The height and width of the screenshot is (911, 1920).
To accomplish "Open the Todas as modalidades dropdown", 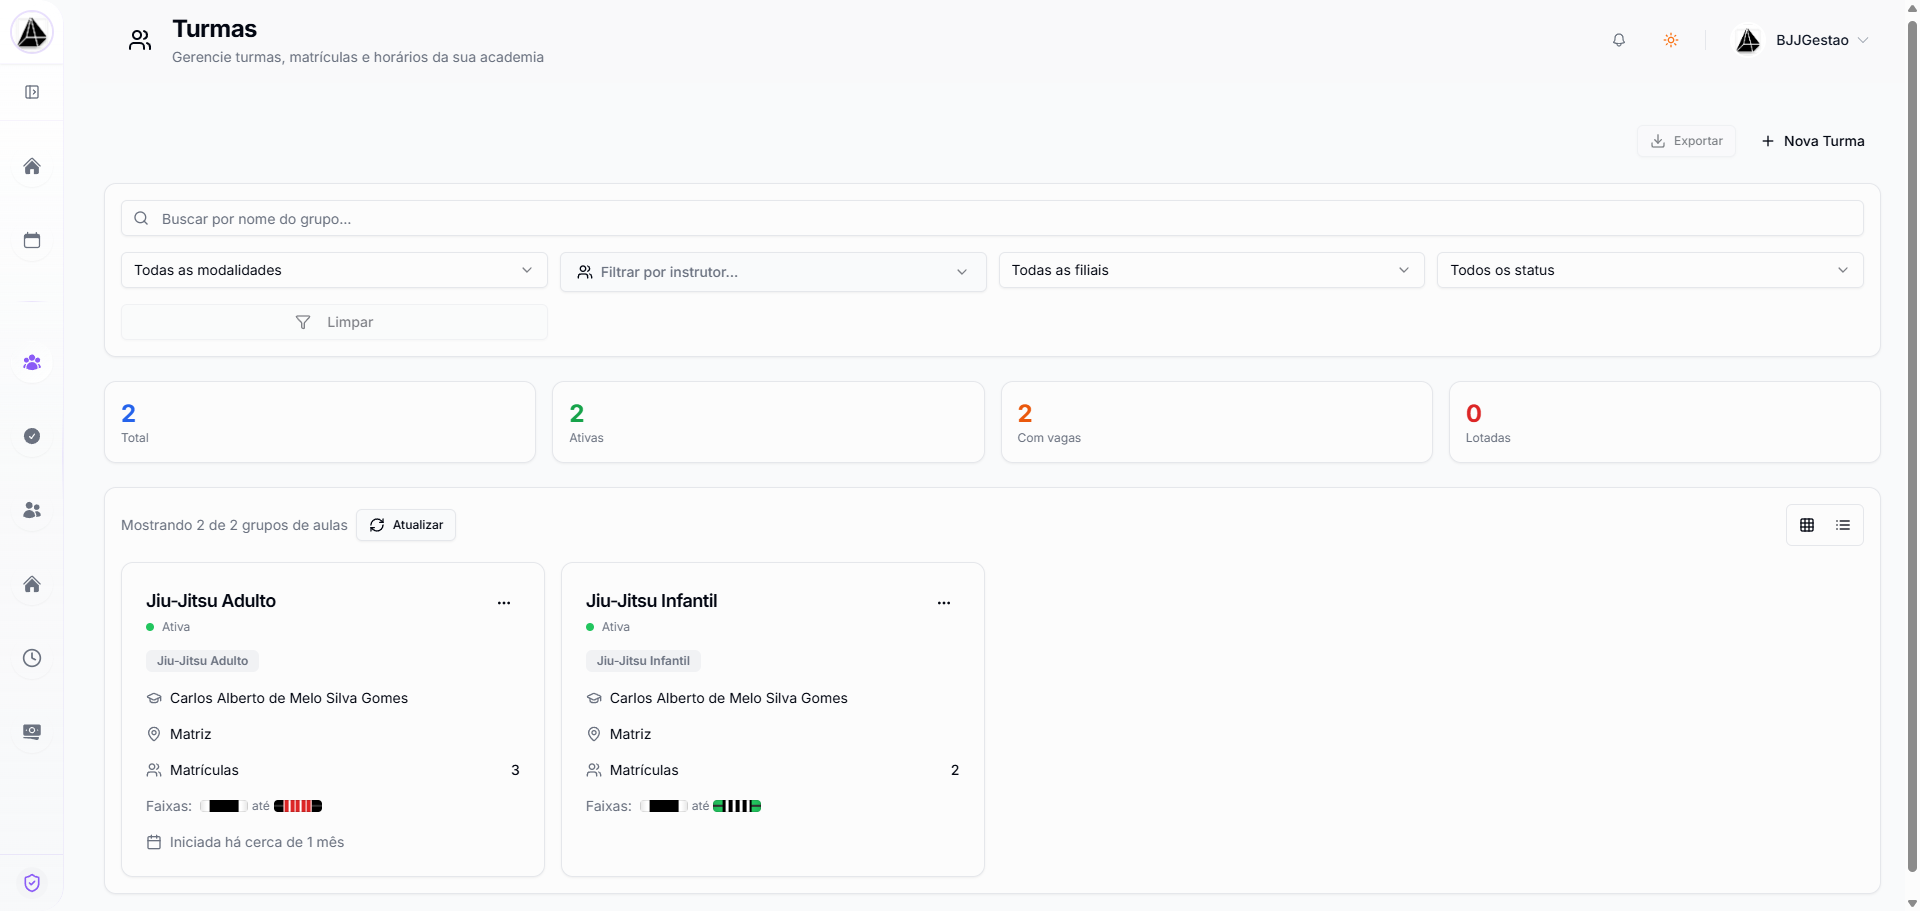I will click(x=334, y=270).
